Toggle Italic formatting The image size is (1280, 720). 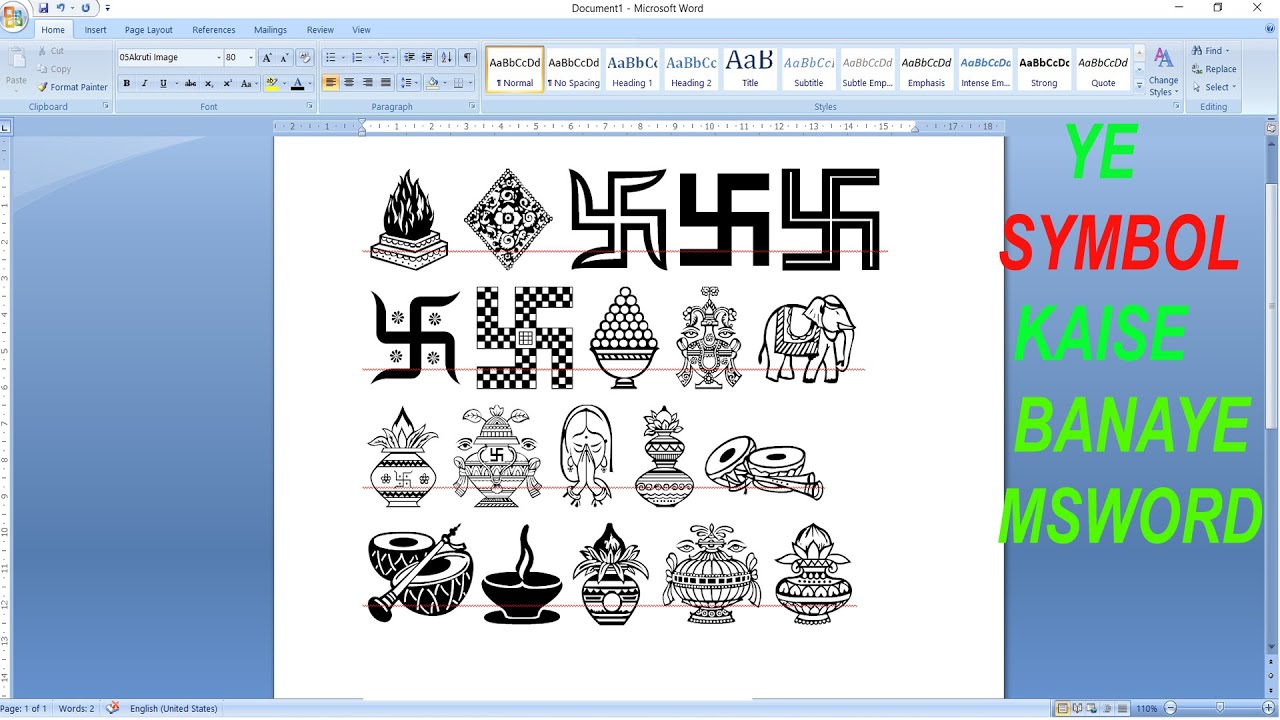(144, 83)
